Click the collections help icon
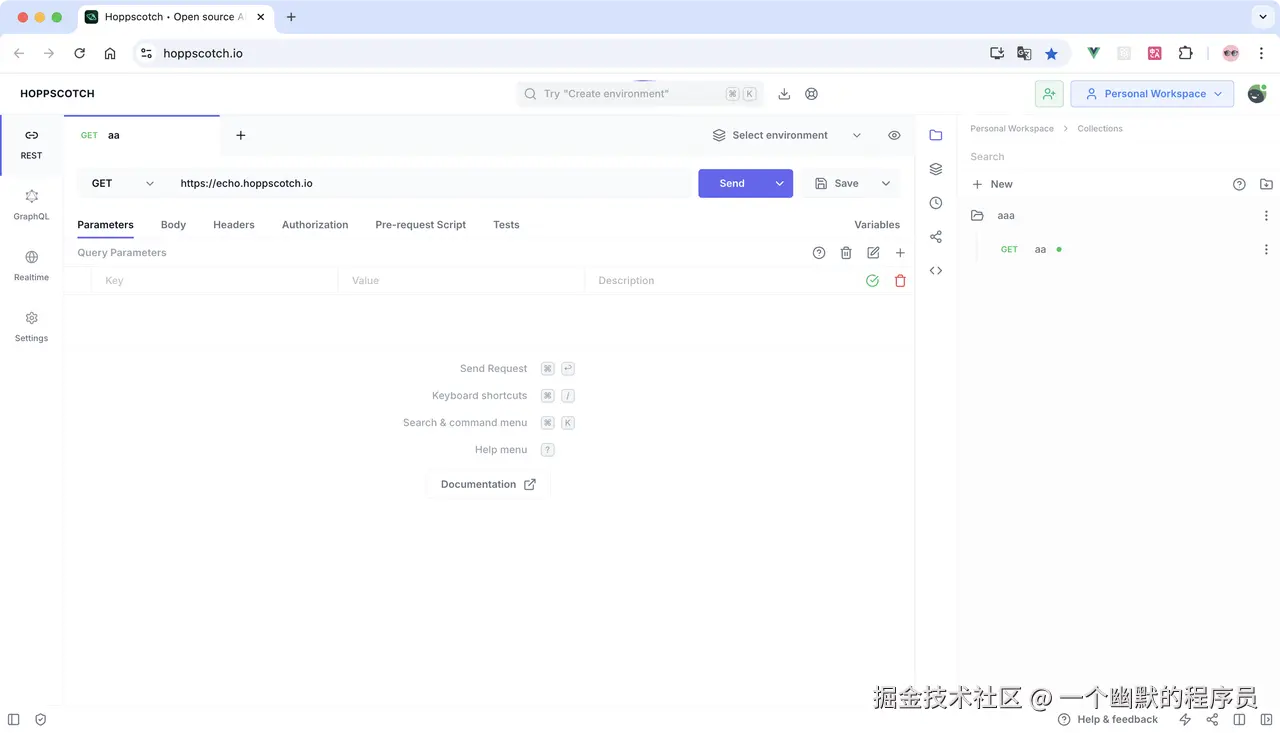1280x733 pixels. (x=1239, y=184)
